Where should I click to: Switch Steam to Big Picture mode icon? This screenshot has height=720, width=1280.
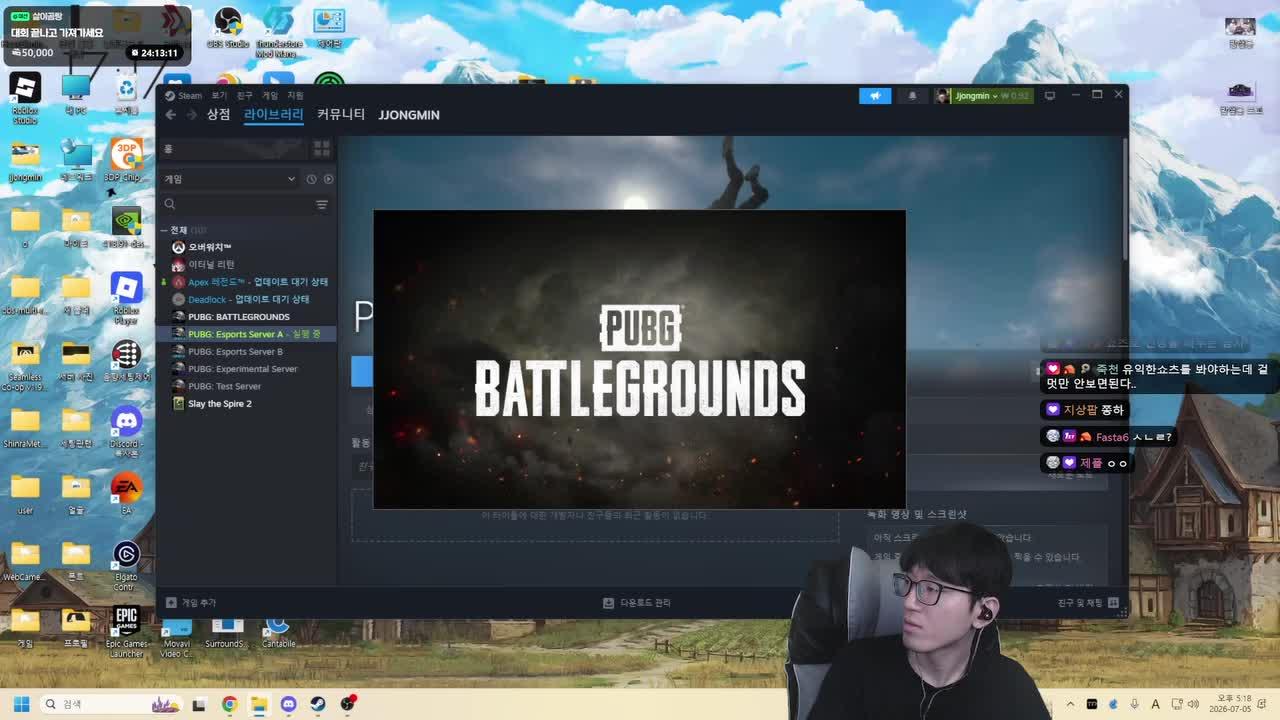[x=1050, y=95]
